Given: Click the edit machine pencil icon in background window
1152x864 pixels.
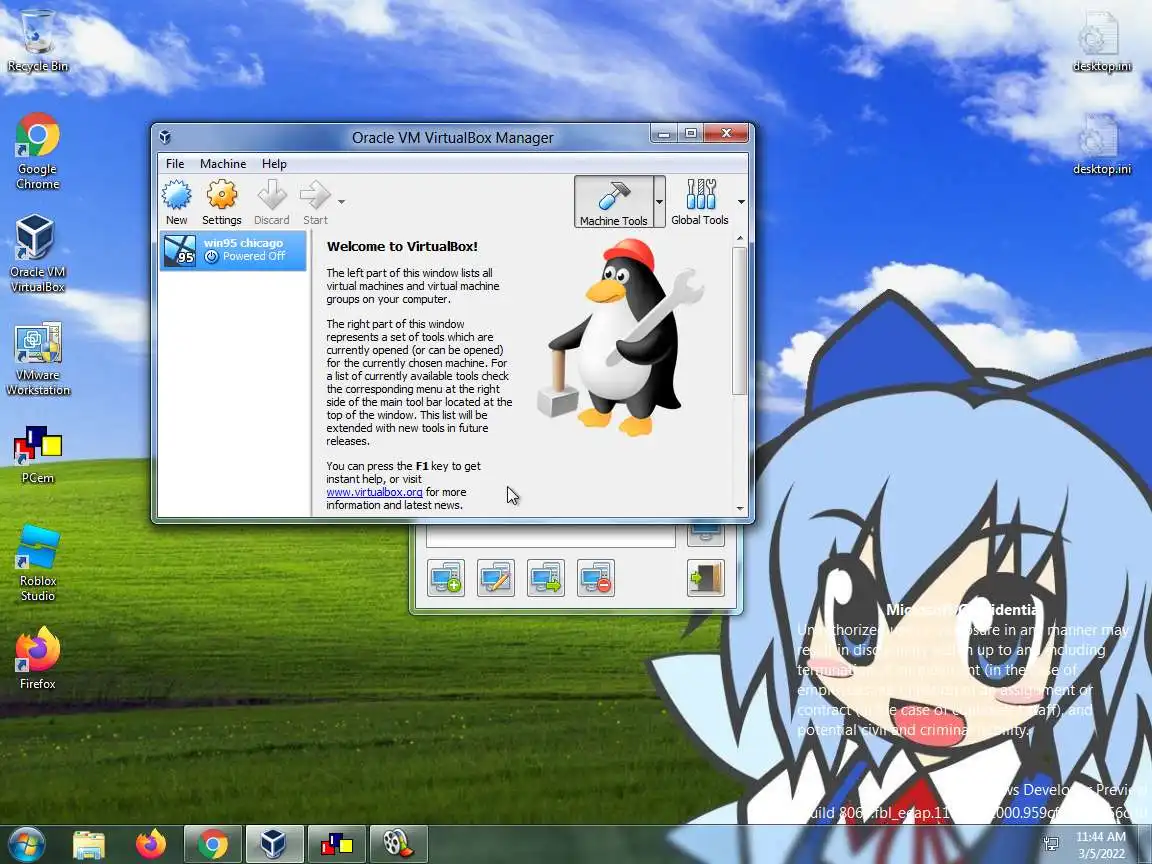Looking at the screenshot, I should tap(496, 577).
